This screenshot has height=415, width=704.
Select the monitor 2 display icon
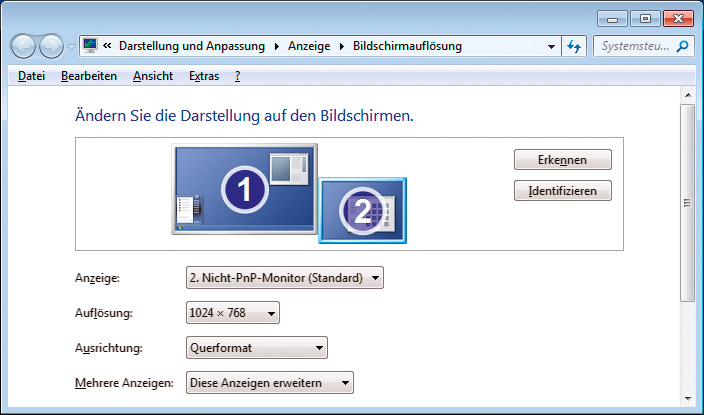click(x=362, y=210)
